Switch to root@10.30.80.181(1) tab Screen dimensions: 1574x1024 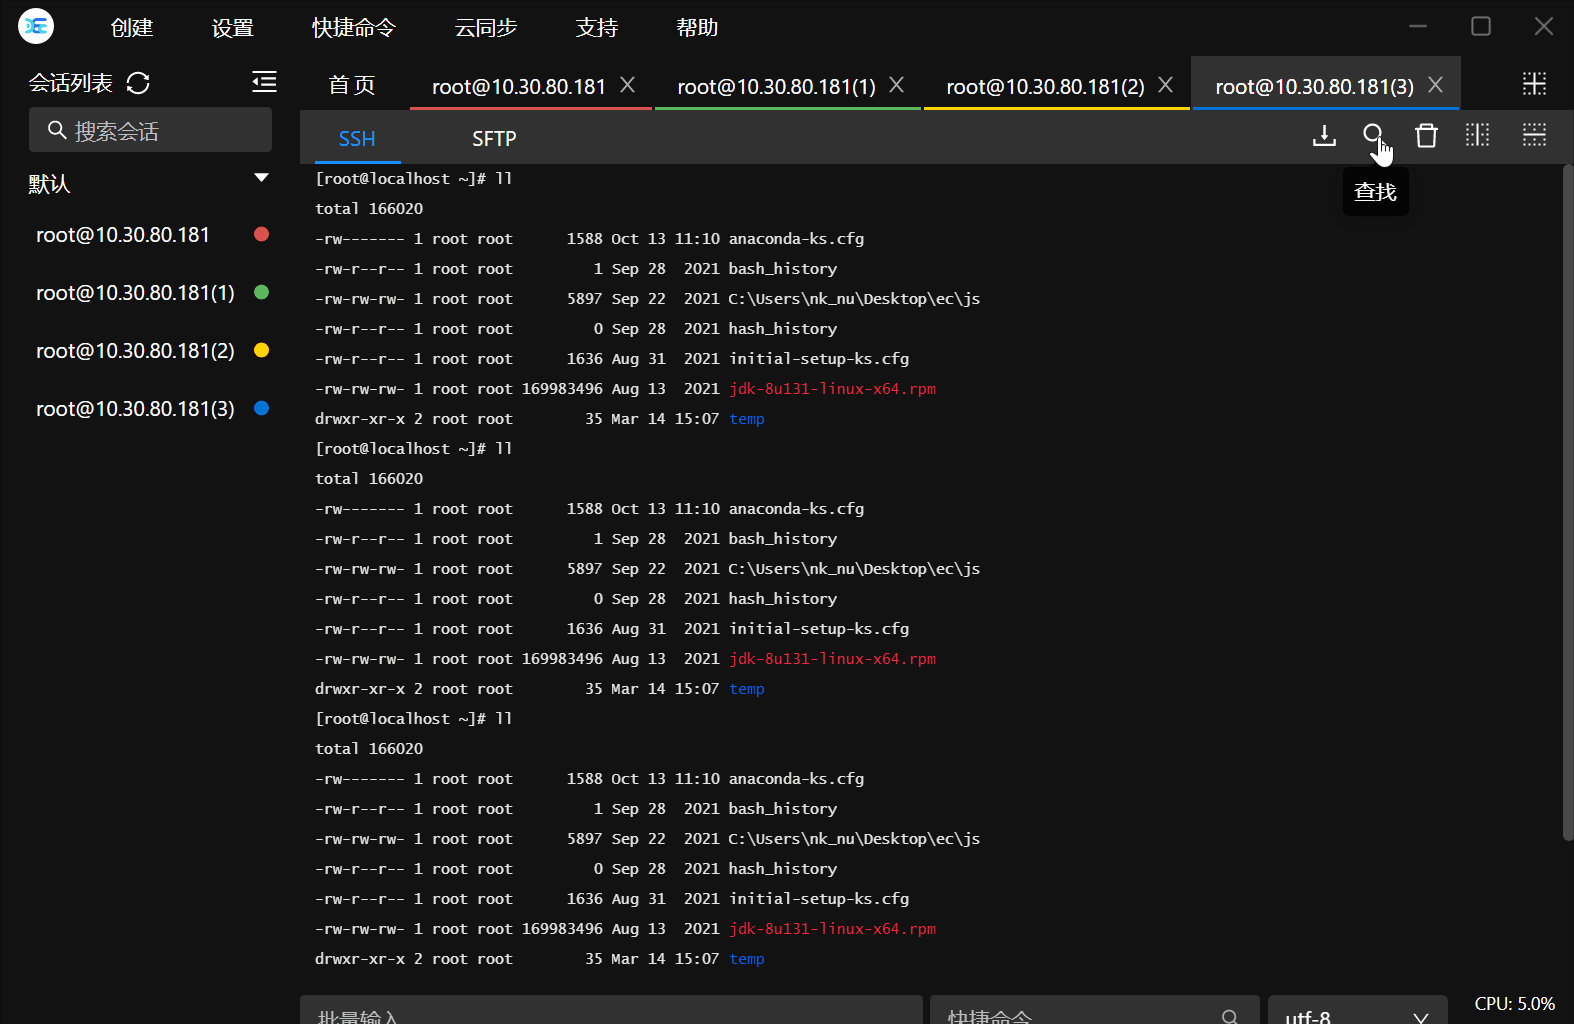776,86
